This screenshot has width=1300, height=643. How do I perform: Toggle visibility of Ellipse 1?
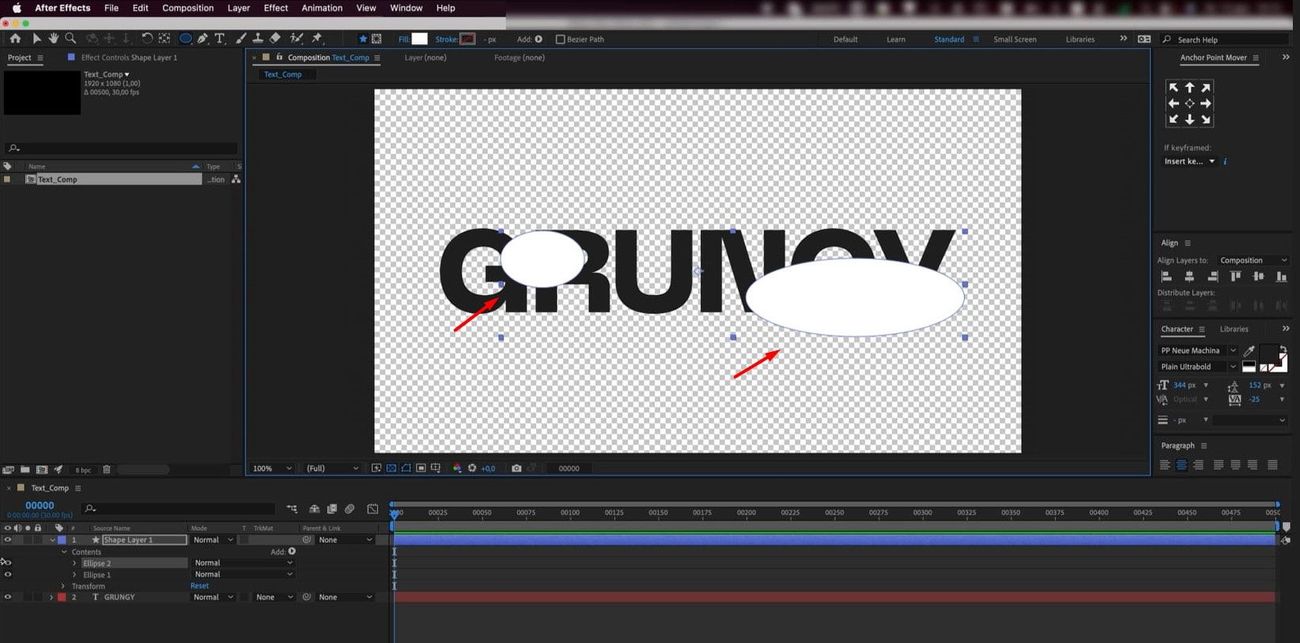pyautogui.click(x=8, y=575)
